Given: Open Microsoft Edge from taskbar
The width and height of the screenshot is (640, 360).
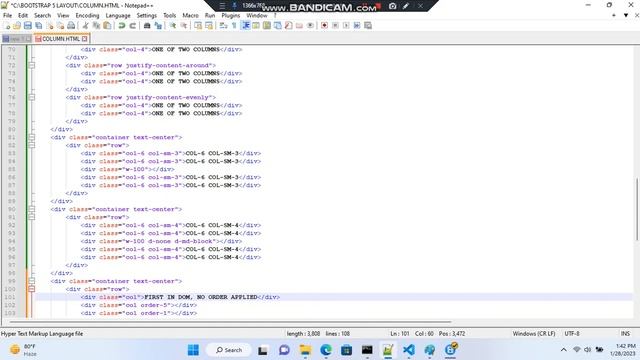Looking at the screenshot, I should (x=326, y=350).
